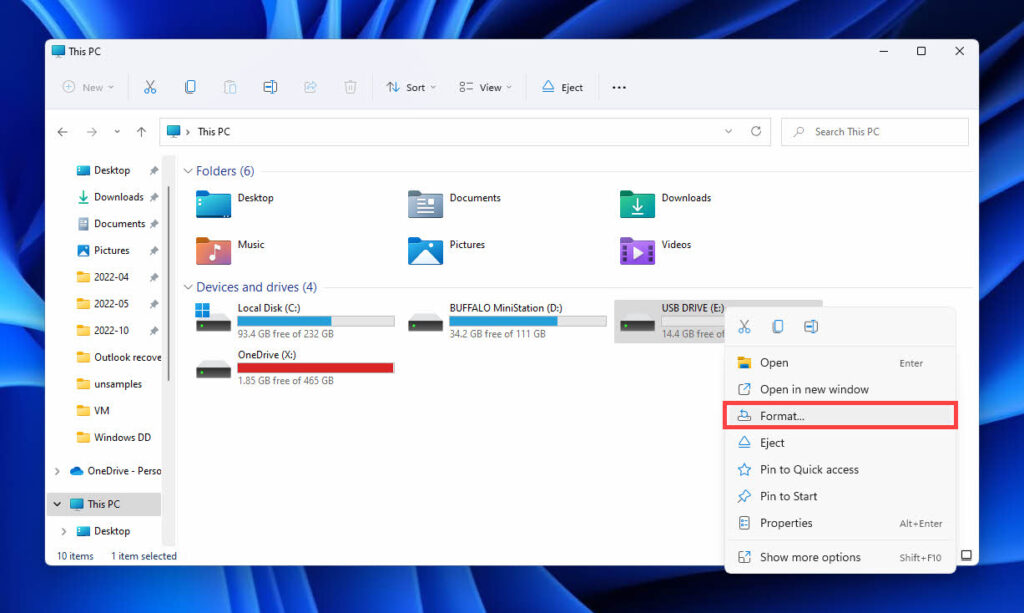The width and height of the screenshot is (1024, 613).
Task: Click the Cut scissors icon in toolbar
Action: click(150, 87)
